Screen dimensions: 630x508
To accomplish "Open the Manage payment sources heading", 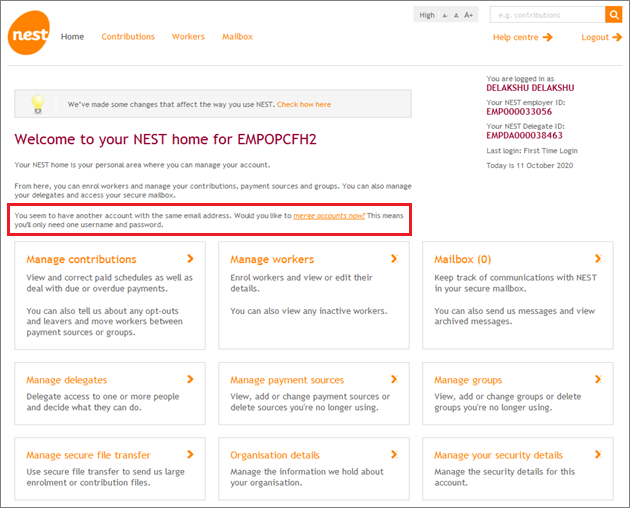I will pyautogui.click(x=287, y=380).
